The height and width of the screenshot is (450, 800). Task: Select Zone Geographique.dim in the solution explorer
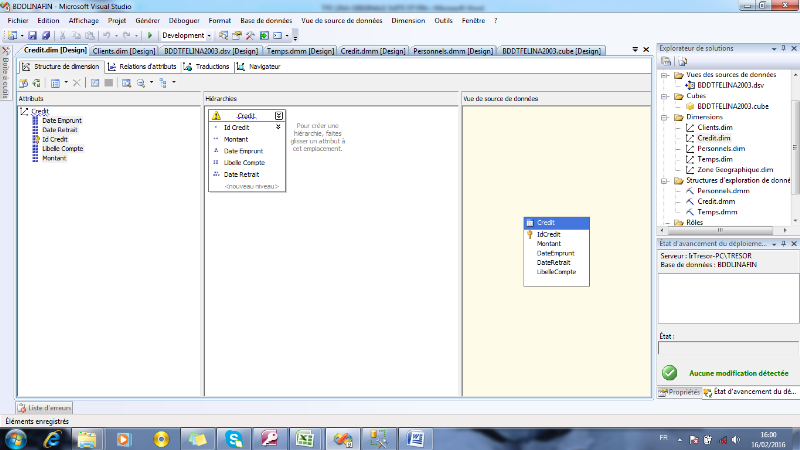tap(733, 170)
